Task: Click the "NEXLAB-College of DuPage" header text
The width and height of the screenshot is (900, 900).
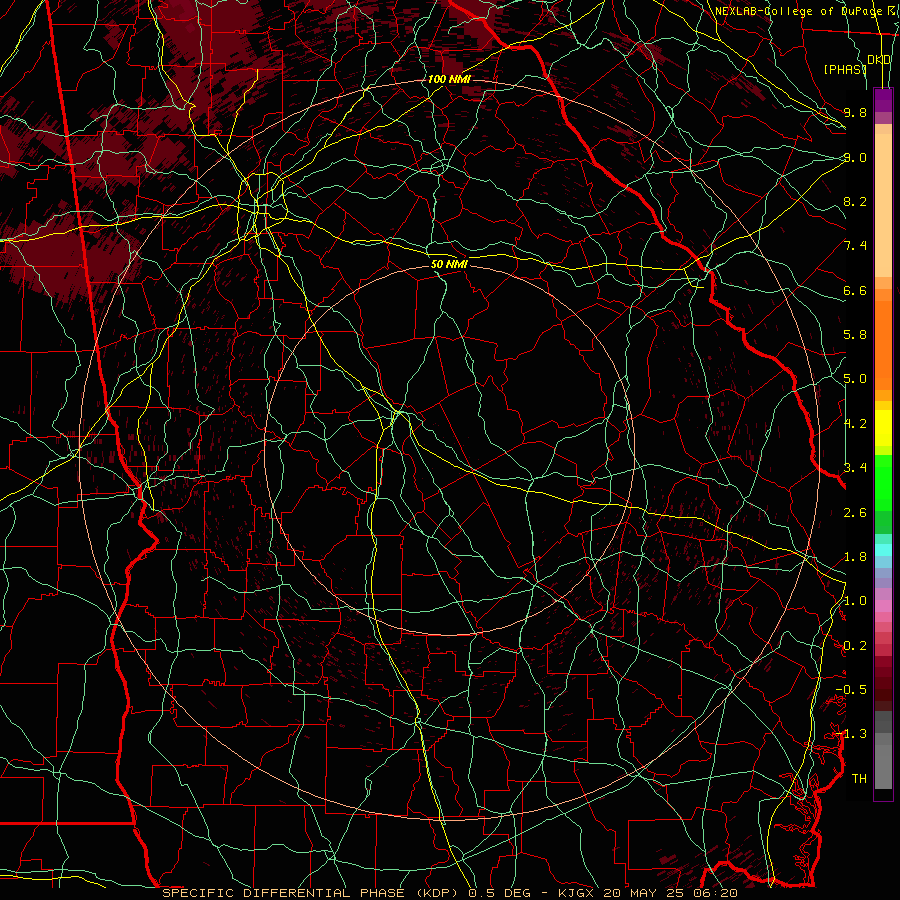Action: click(x=800, y=11)
